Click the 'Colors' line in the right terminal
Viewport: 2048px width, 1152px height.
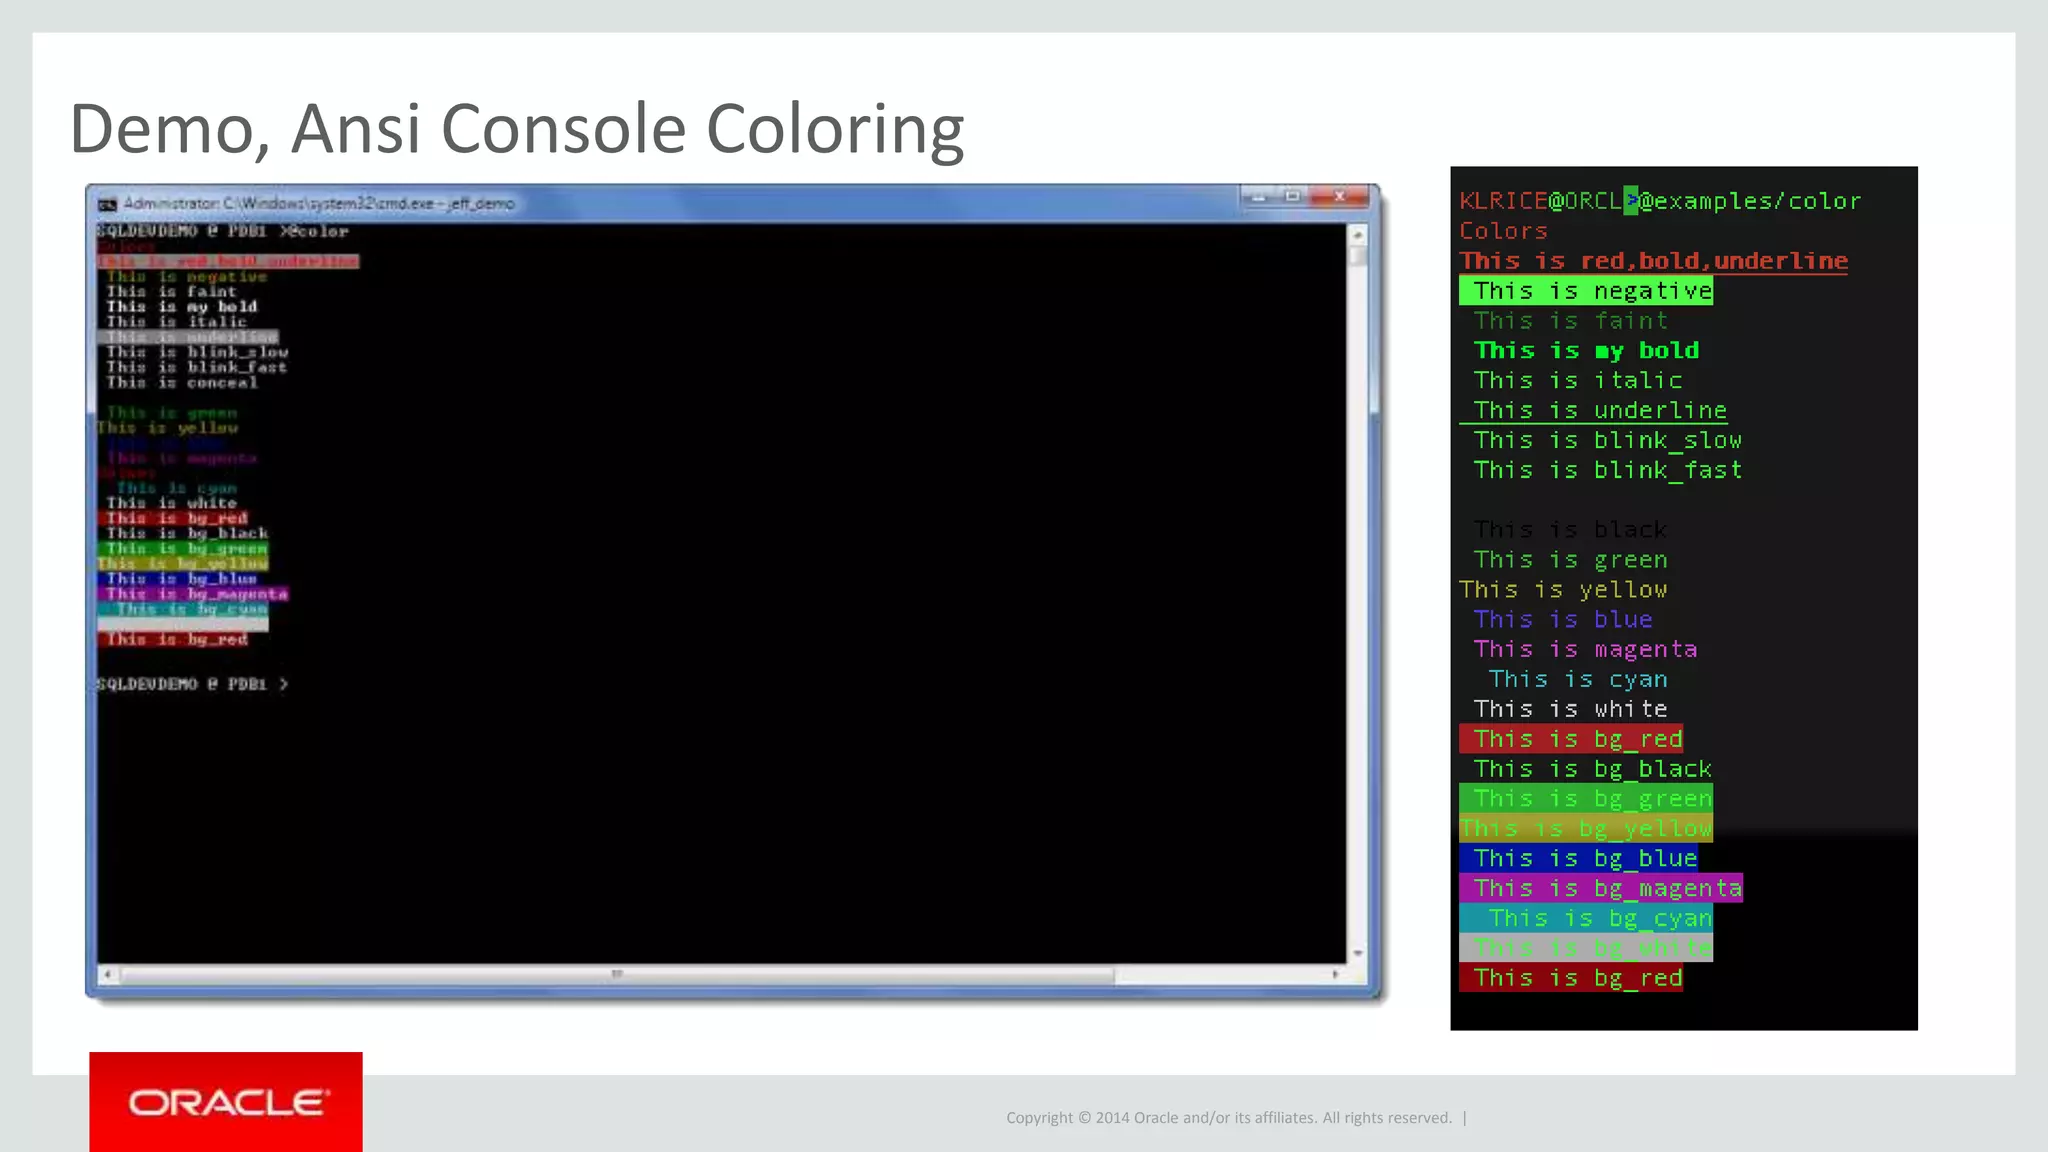[1503, 231]
